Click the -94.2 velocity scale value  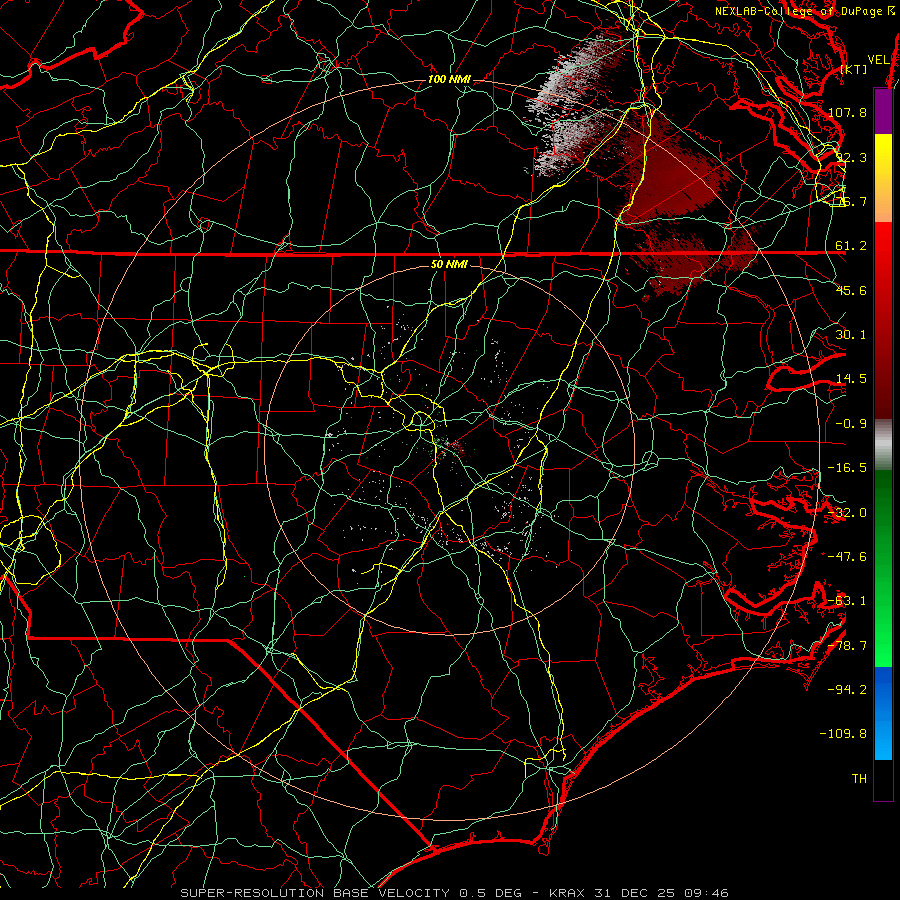click(848, 690)
